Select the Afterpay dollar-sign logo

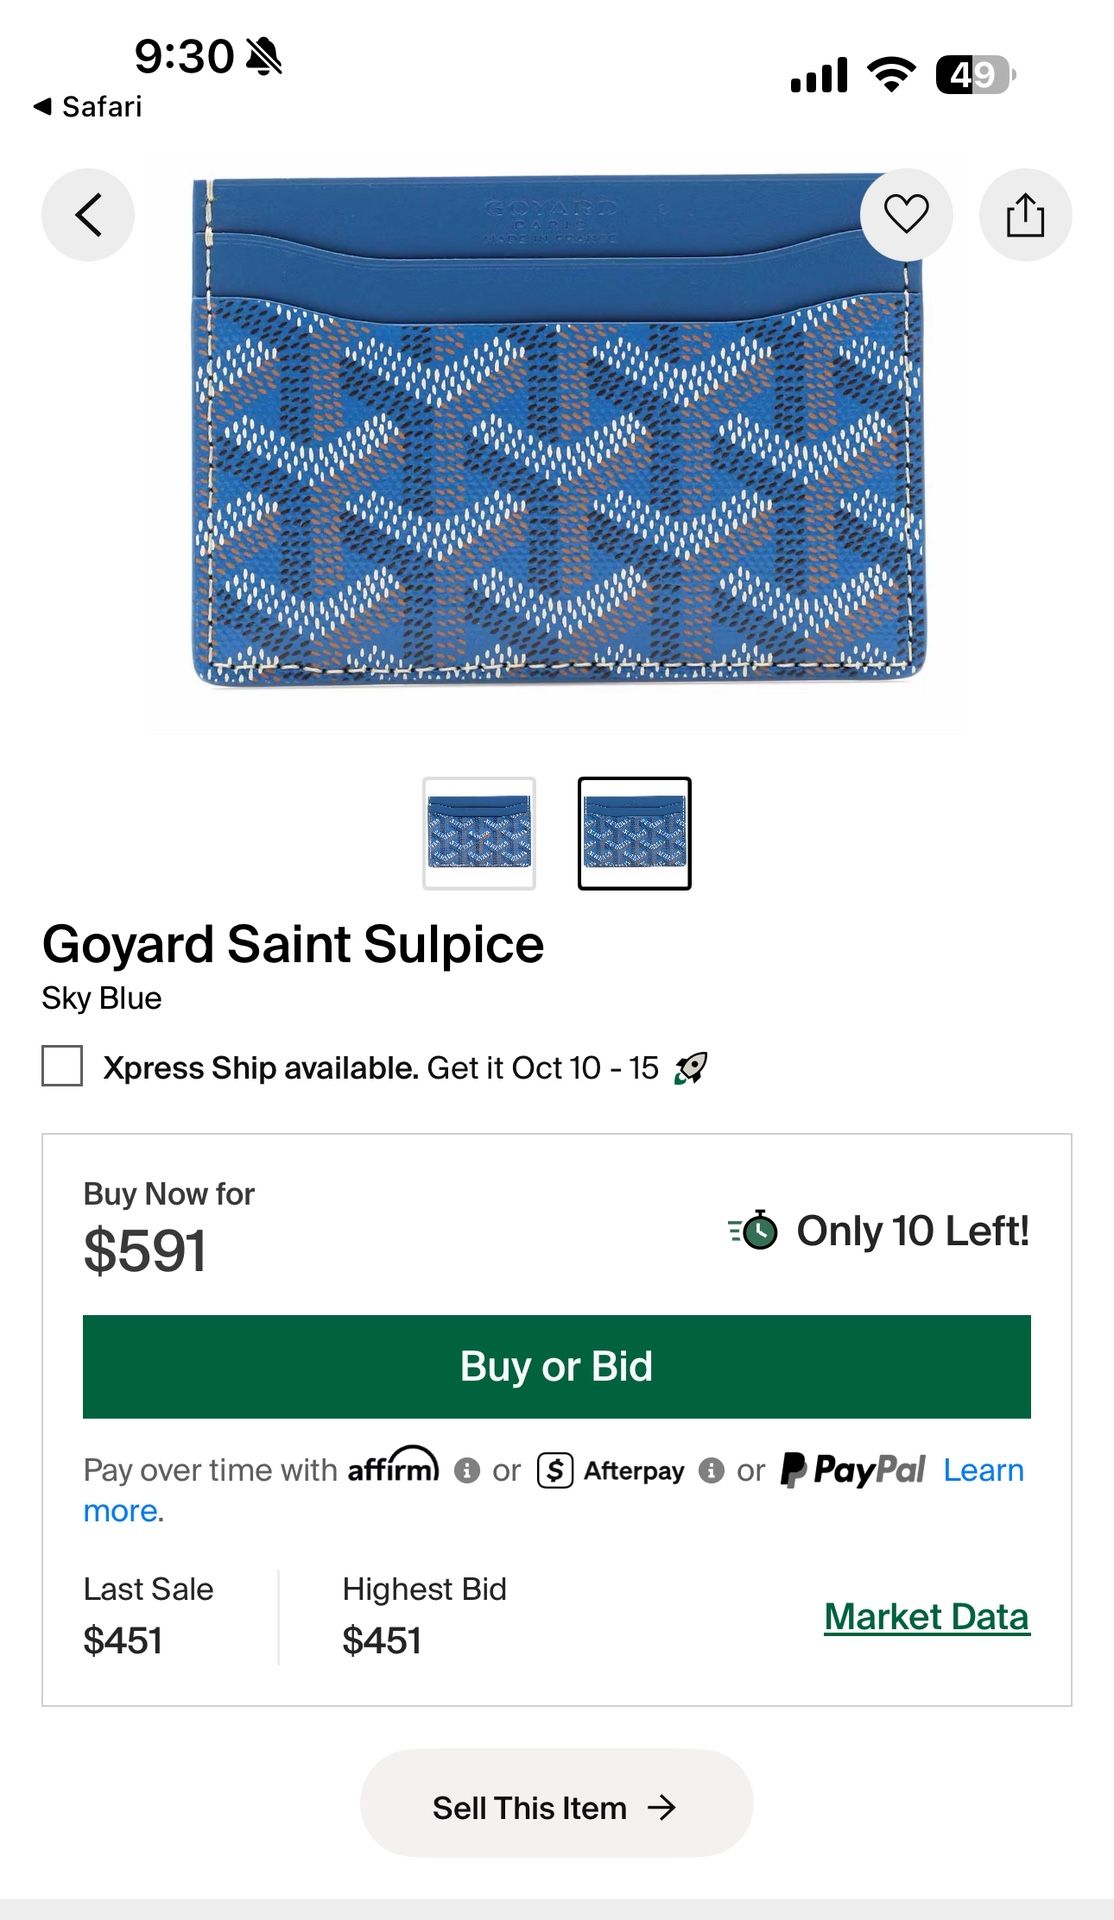tap(554, 1470)
